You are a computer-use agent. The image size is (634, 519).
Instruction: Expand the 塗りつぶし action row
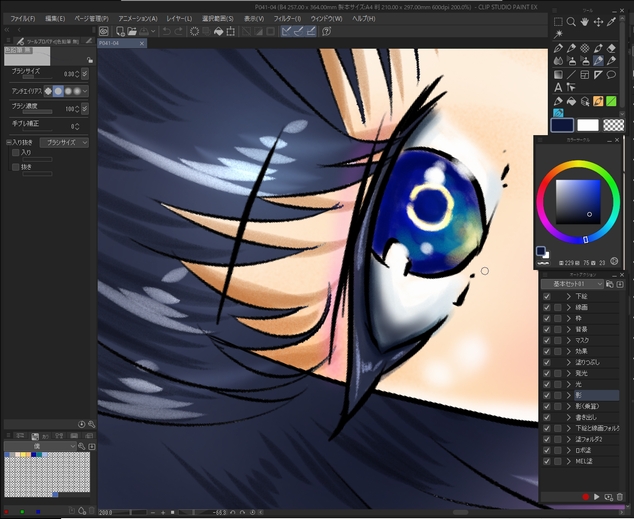[x=568, y=362]
